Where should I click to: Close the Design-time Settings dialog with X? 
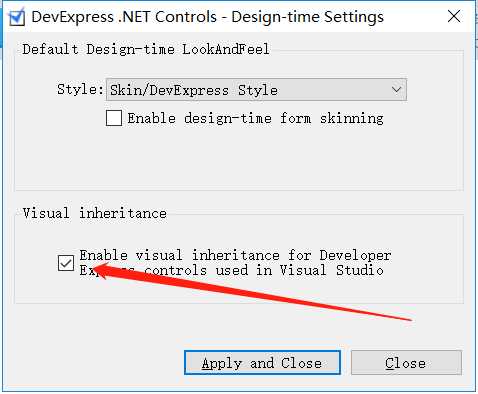454,16
